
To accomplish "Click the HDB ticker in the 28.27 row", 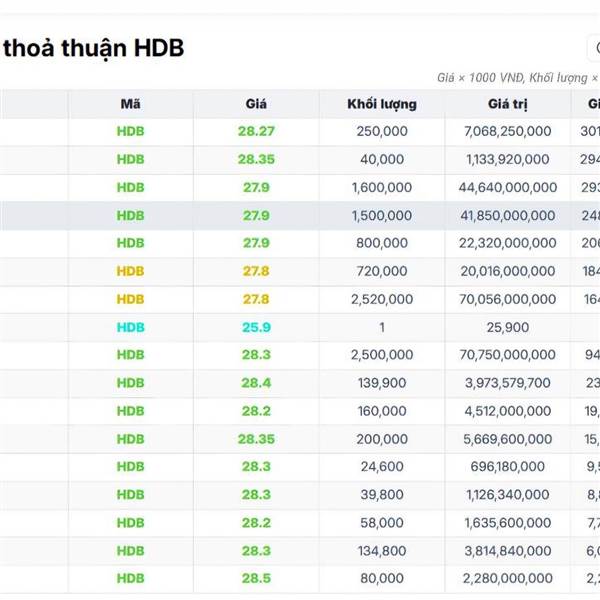I will point(130,131).
